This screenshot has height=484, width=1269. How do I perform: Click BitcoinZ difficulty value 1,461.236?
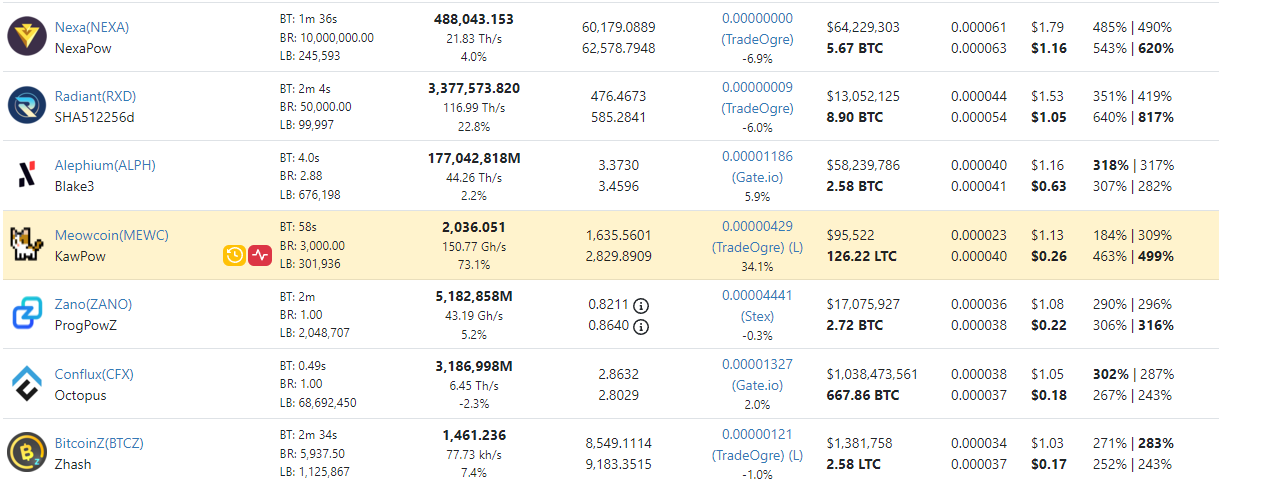pos(474,435)
